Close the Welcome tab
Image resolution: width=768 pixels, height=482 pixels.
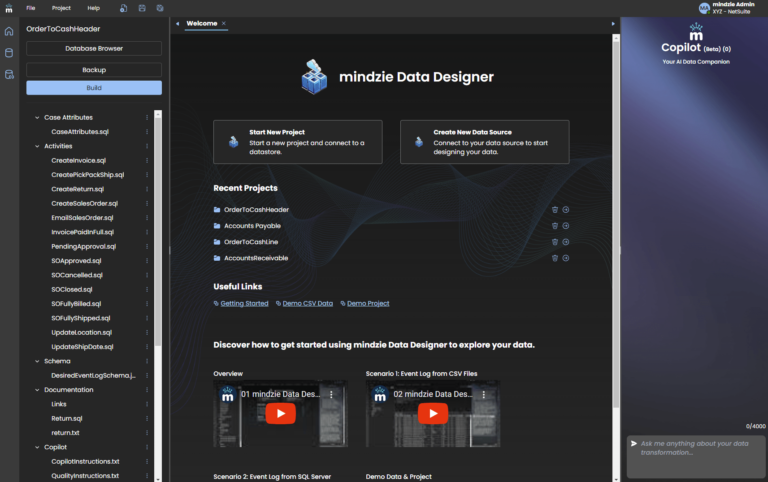pyautogui.click(x=224, y=24)
